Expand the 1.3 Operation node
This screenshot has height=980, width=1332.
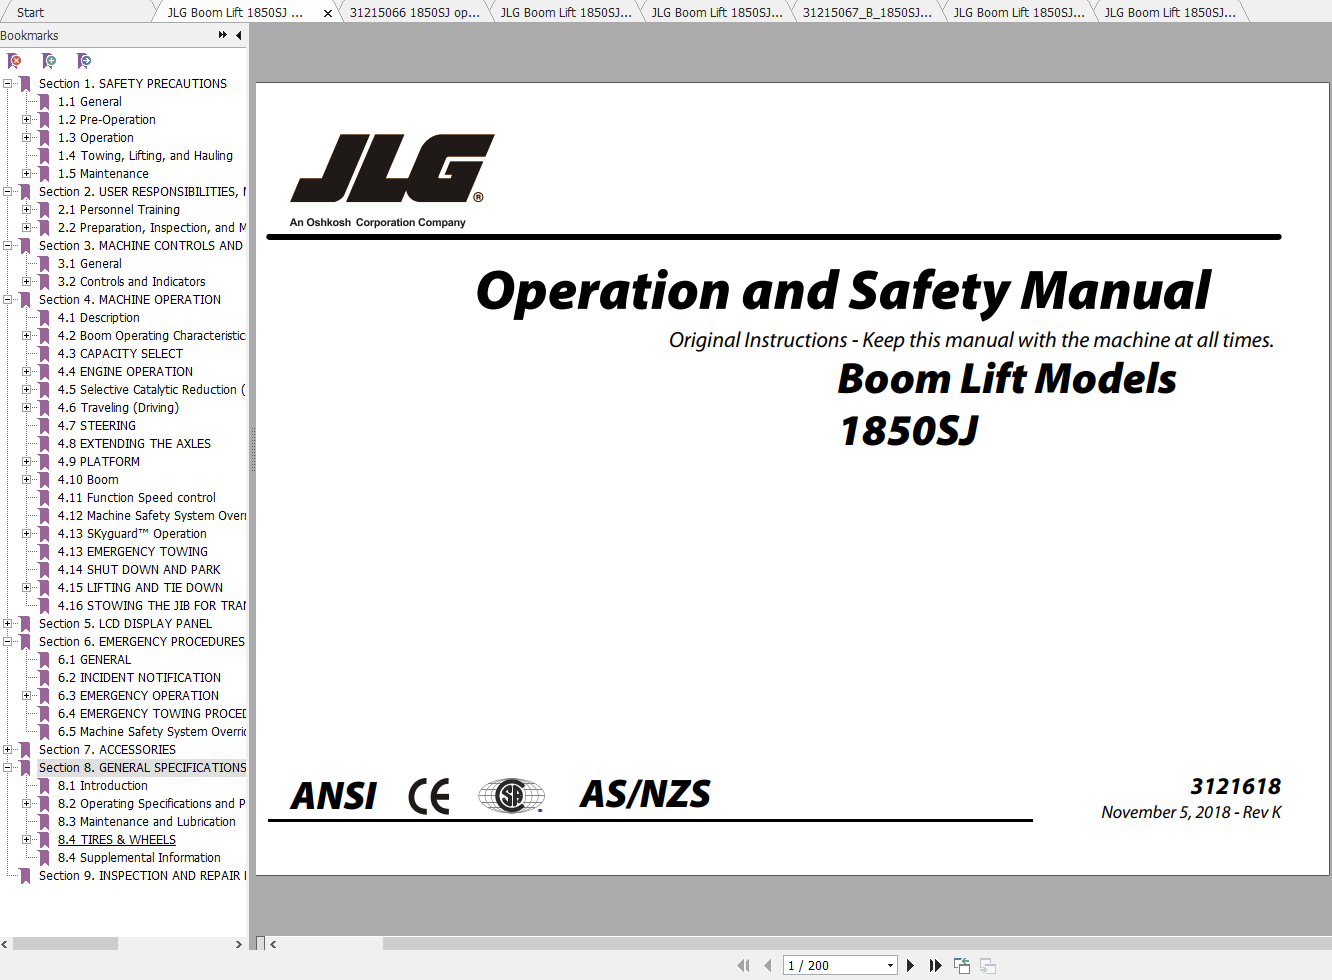pyautogui.click(x=27, y=138)
